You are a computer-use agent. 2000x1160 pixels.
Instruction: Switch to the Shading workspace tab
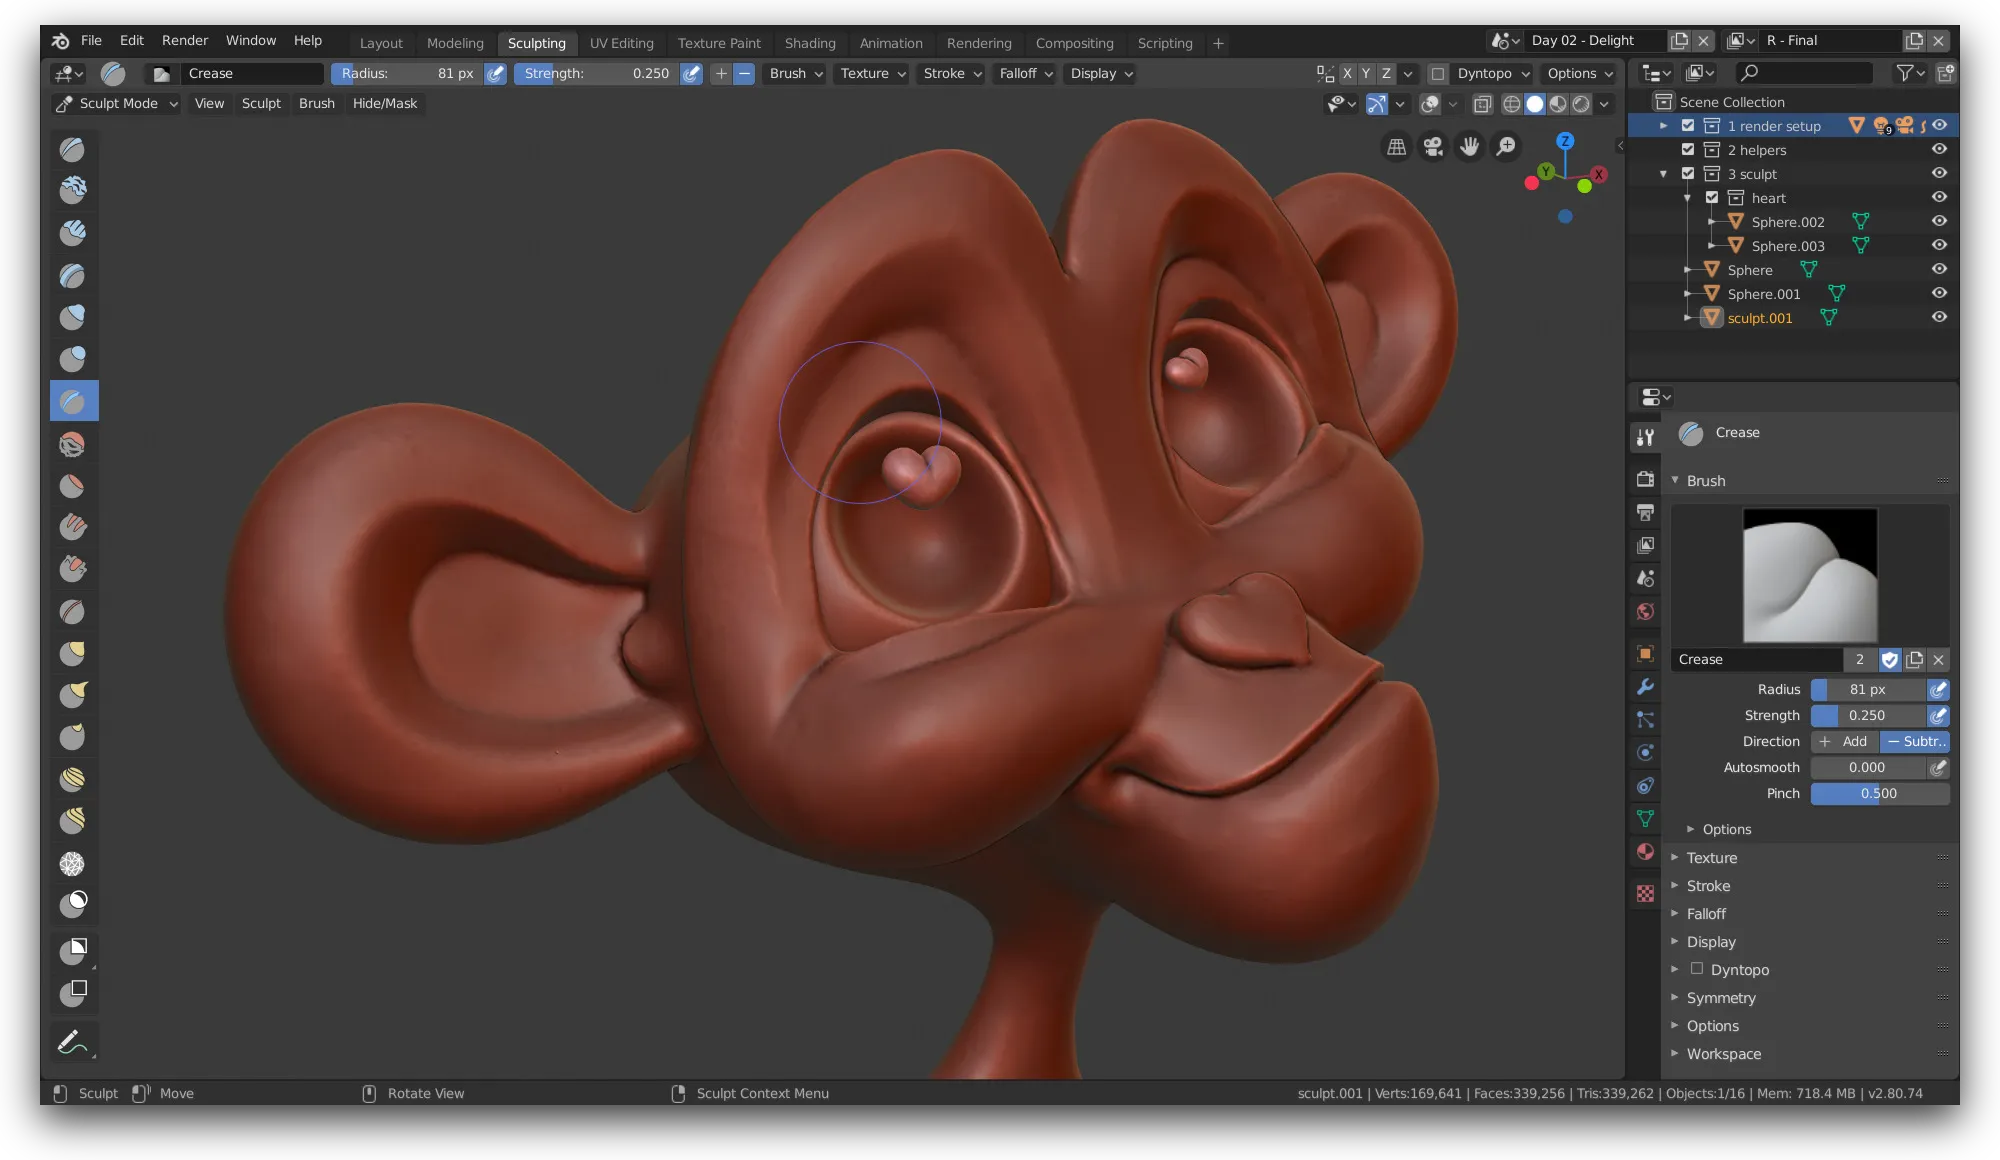[809, 43]
